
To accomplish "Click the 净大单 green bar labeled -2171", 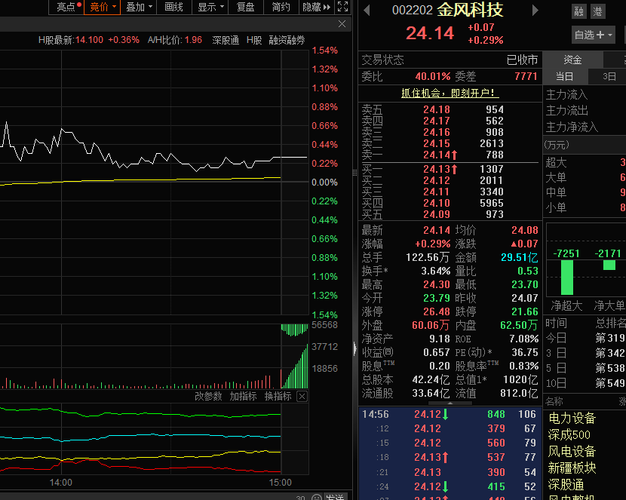I will [x=609, y=265].
